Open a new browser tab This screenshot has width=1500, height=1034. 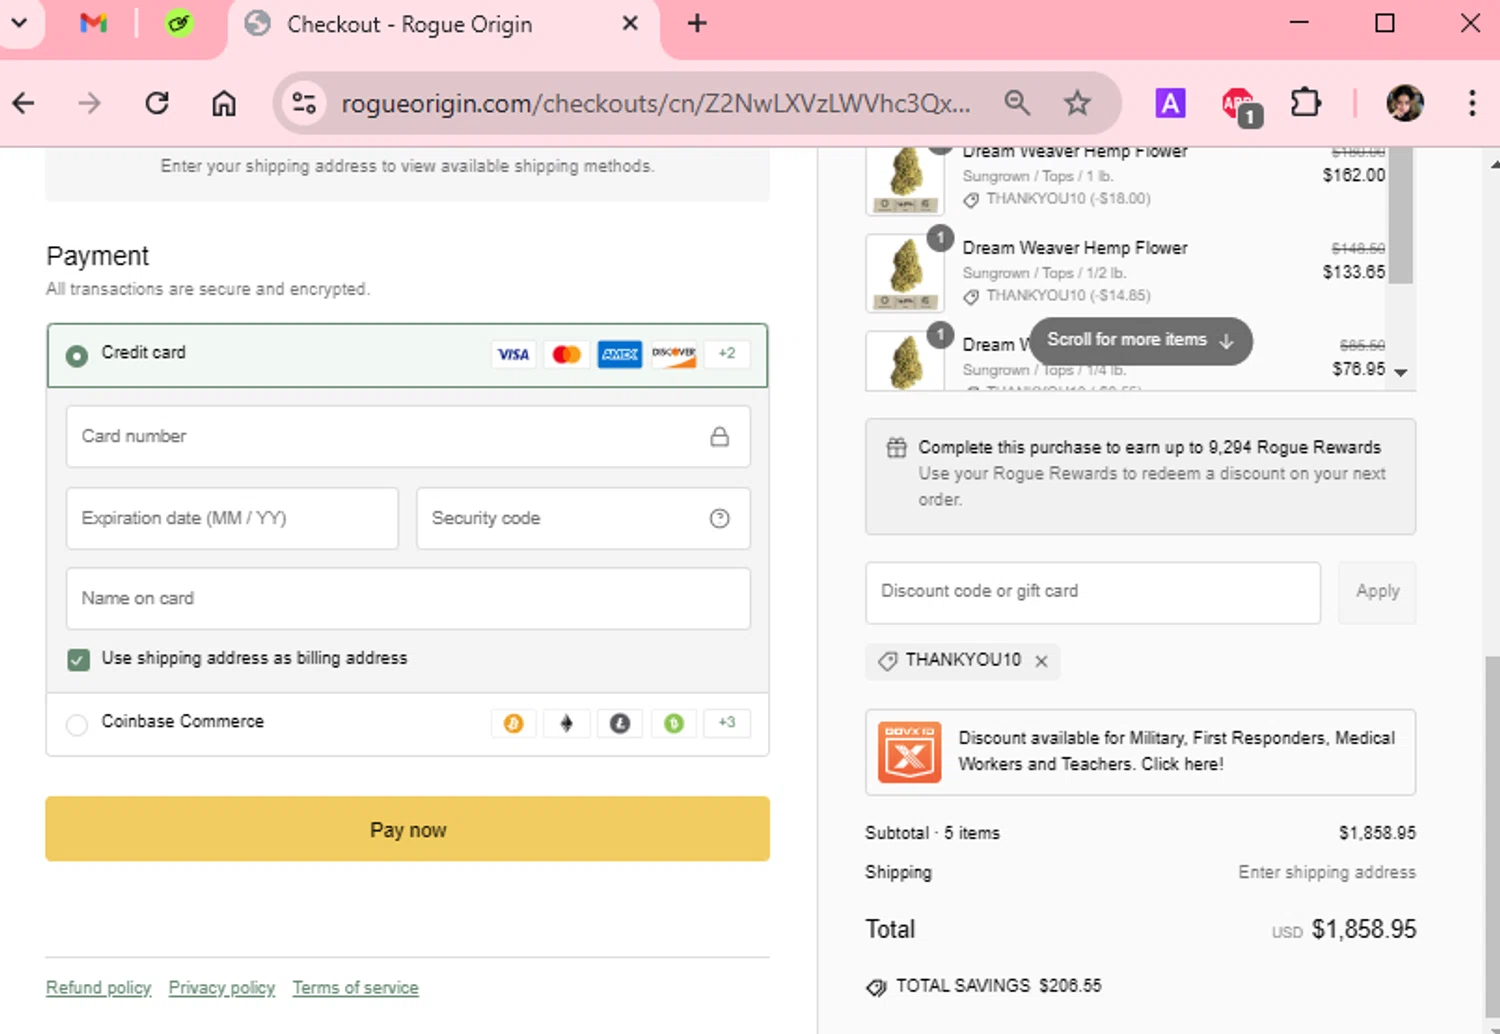pyautogui.click(x=697, y=23)
